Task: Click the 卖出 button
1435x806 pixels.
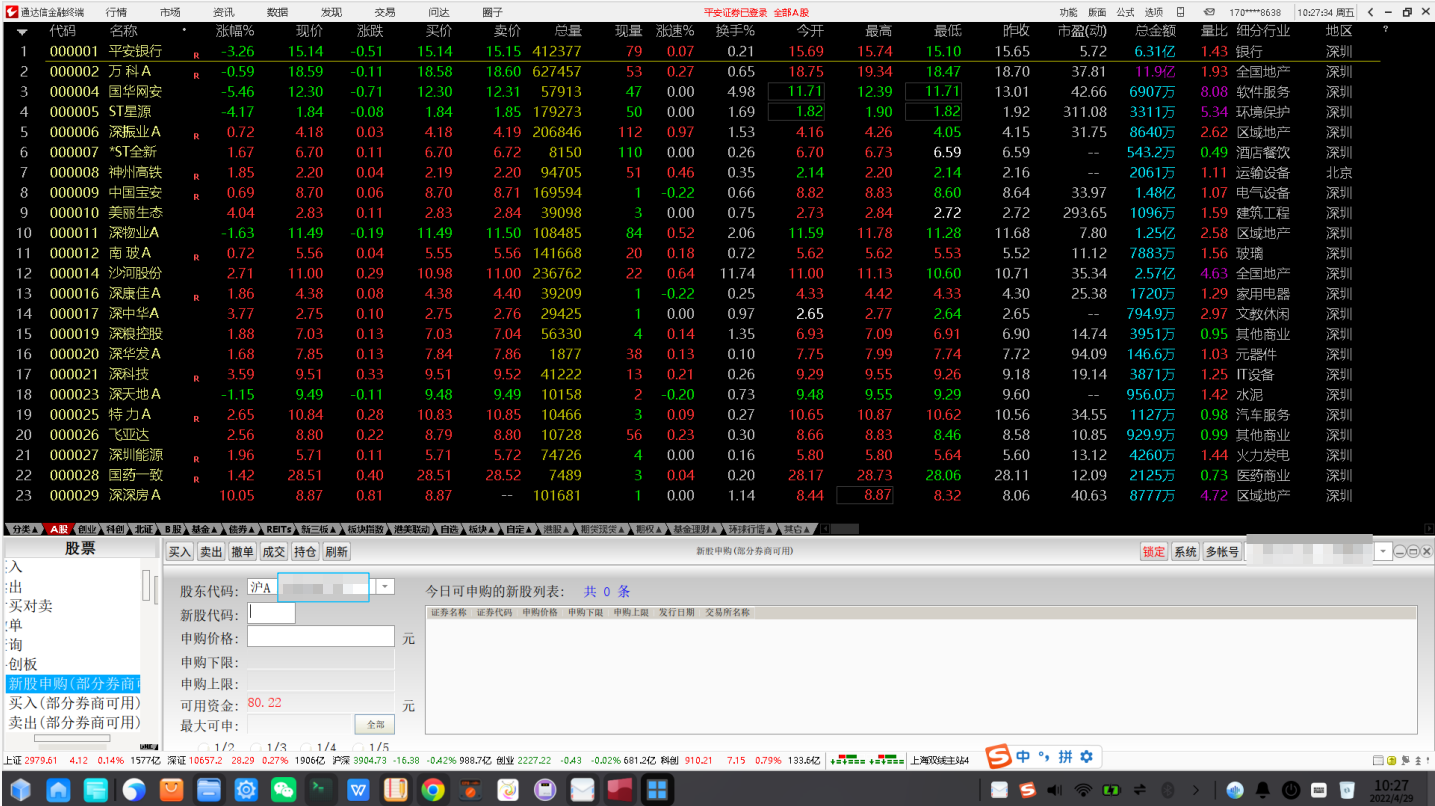Action: pyautogui.click(x=211, y=552)
